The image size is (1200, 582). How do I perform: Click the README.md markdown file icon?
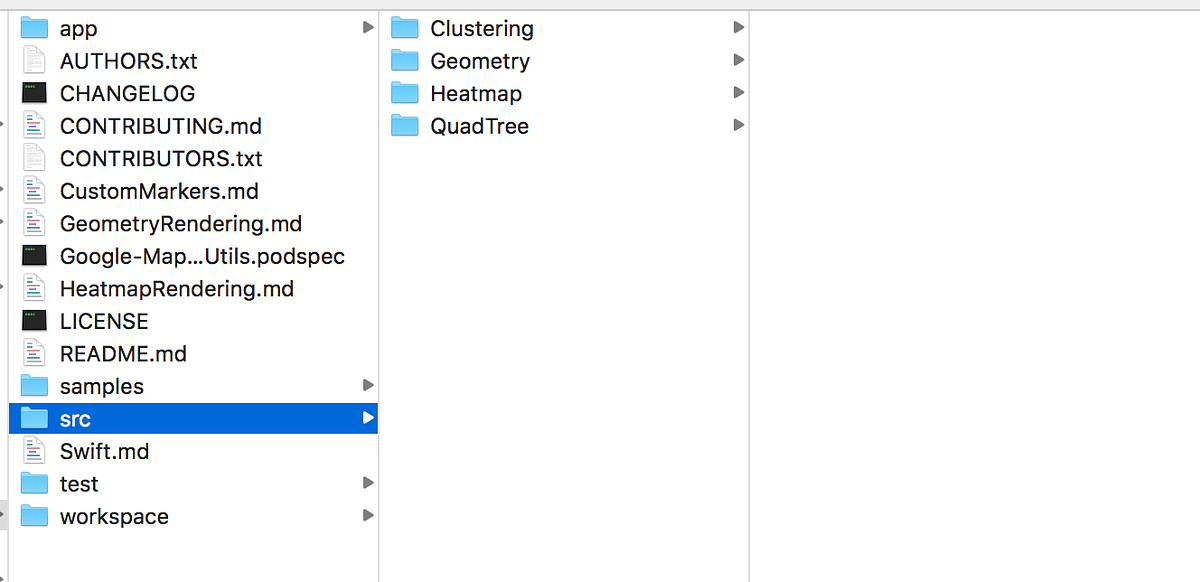[x=35, y=353]
